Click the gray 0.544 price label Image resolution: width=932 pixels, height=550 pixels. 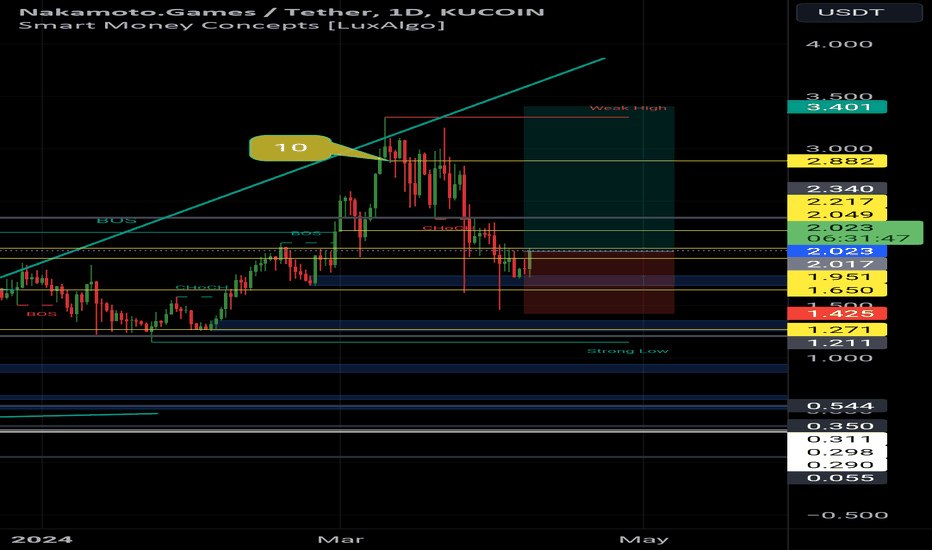point(837,406)
